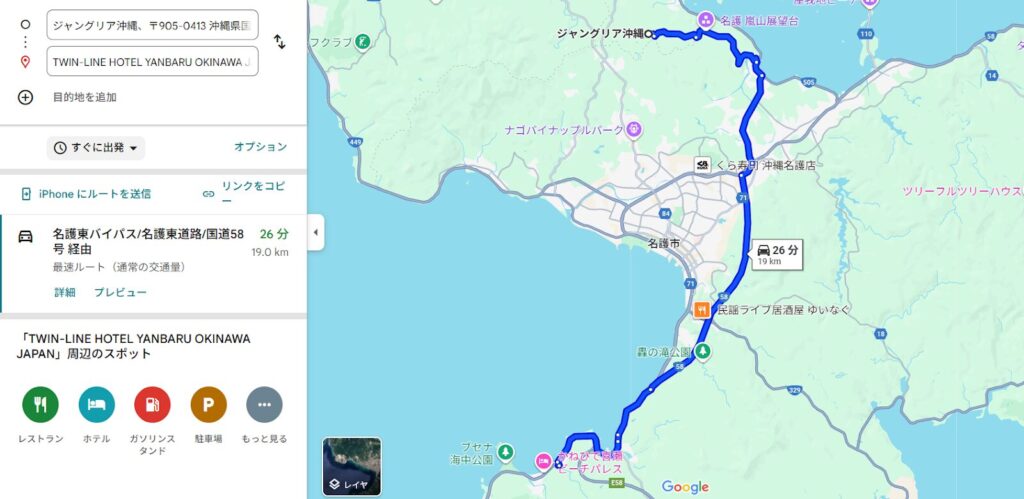Start the route プレビュー preview

pos(120,293)
